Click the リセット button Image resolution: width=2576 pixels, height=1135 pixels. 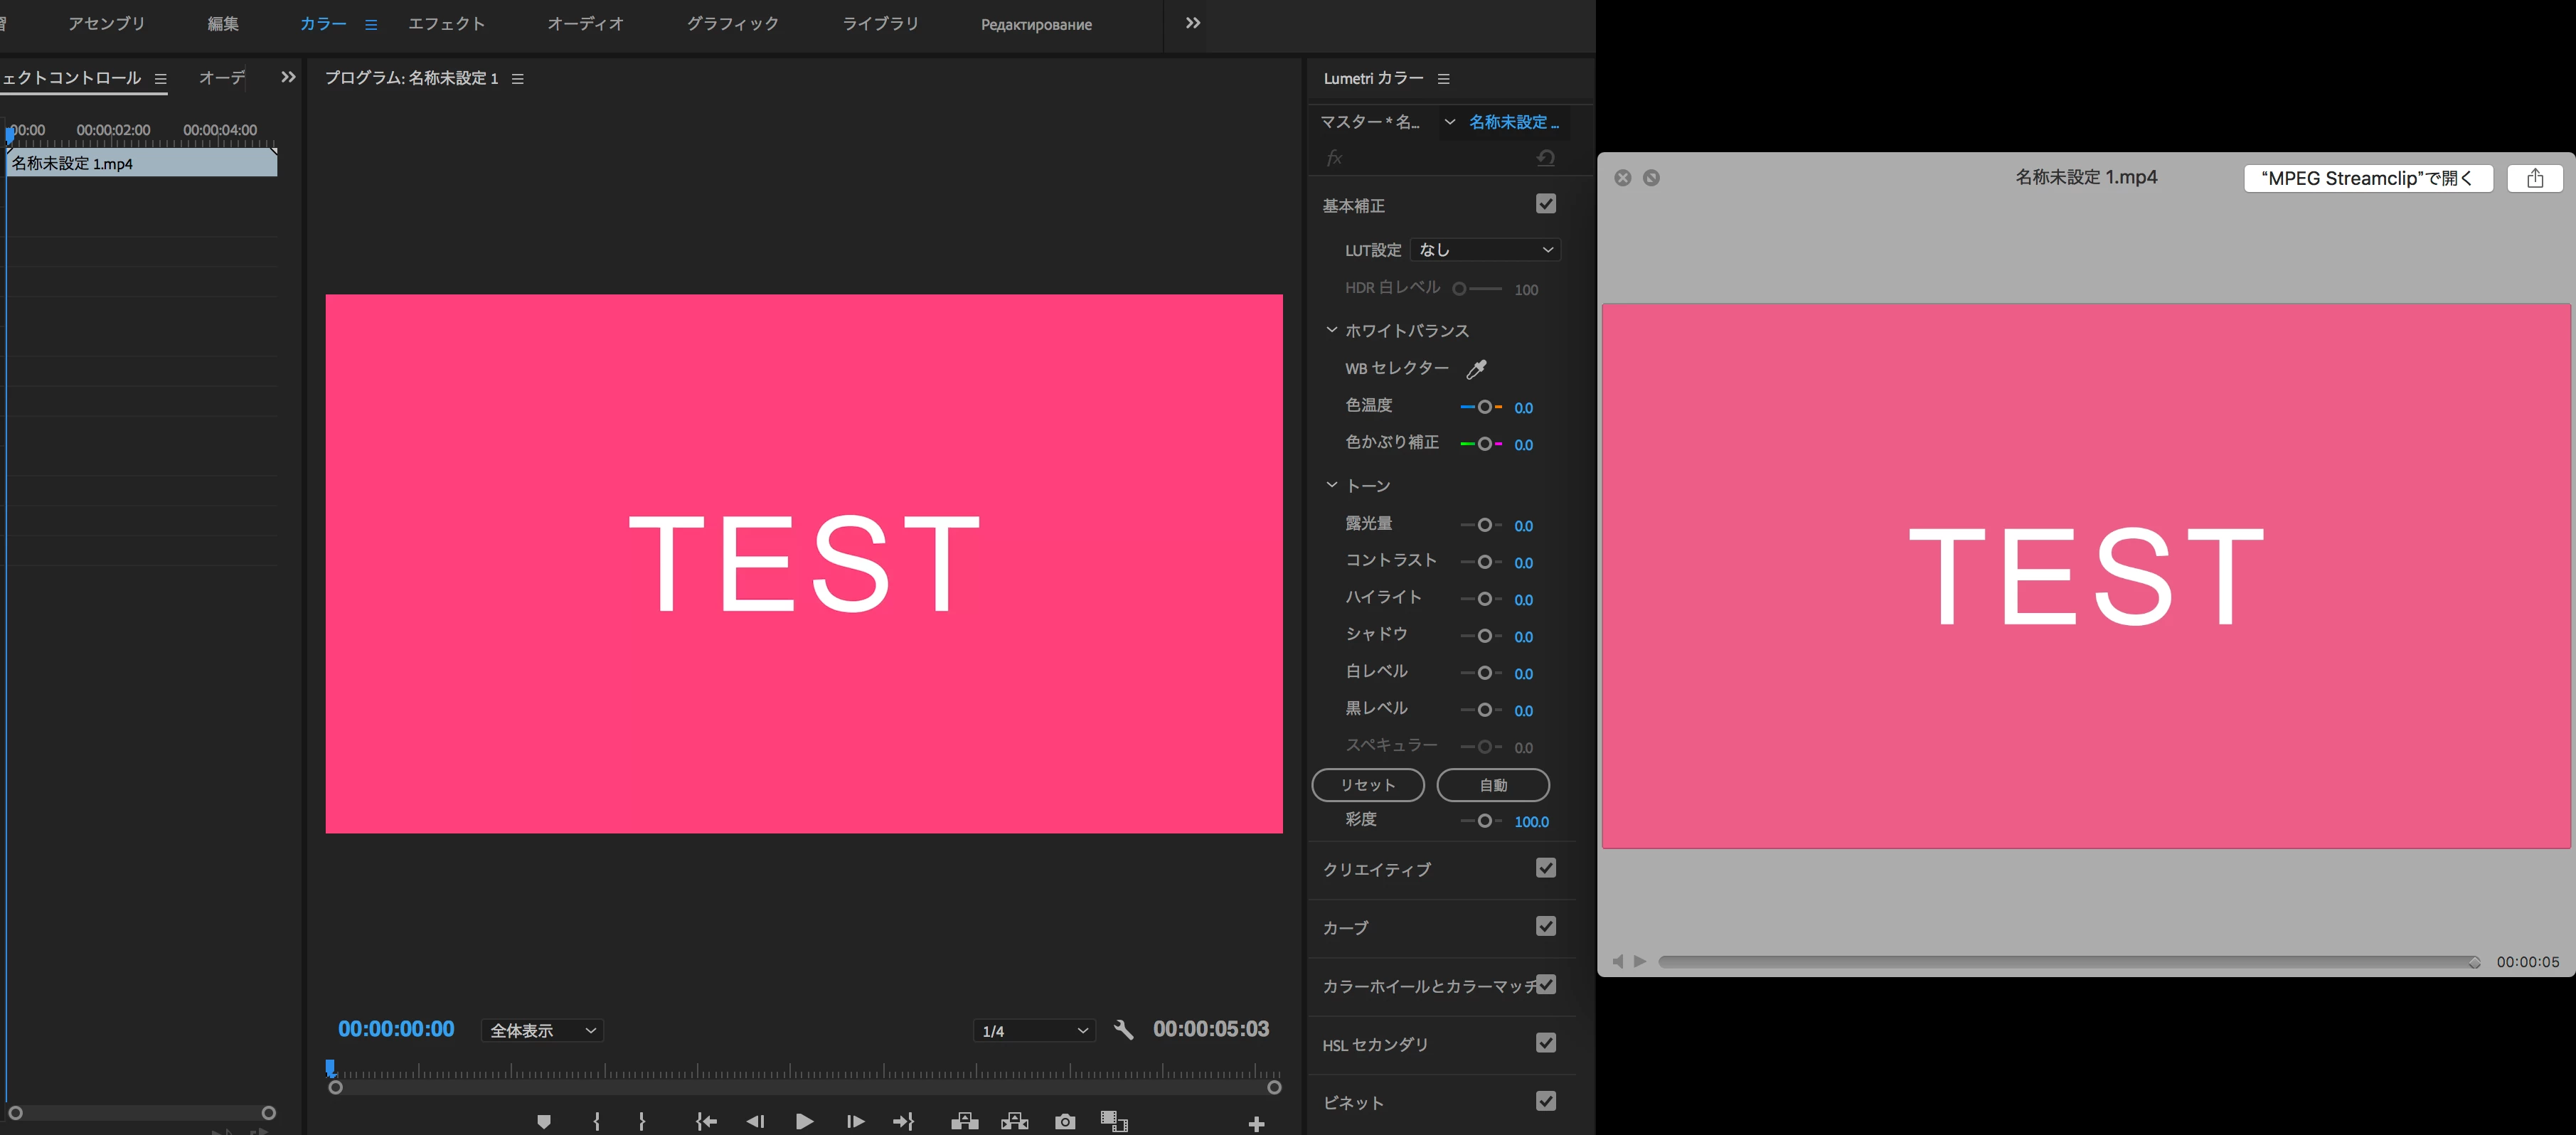[x=1368, y=785]
